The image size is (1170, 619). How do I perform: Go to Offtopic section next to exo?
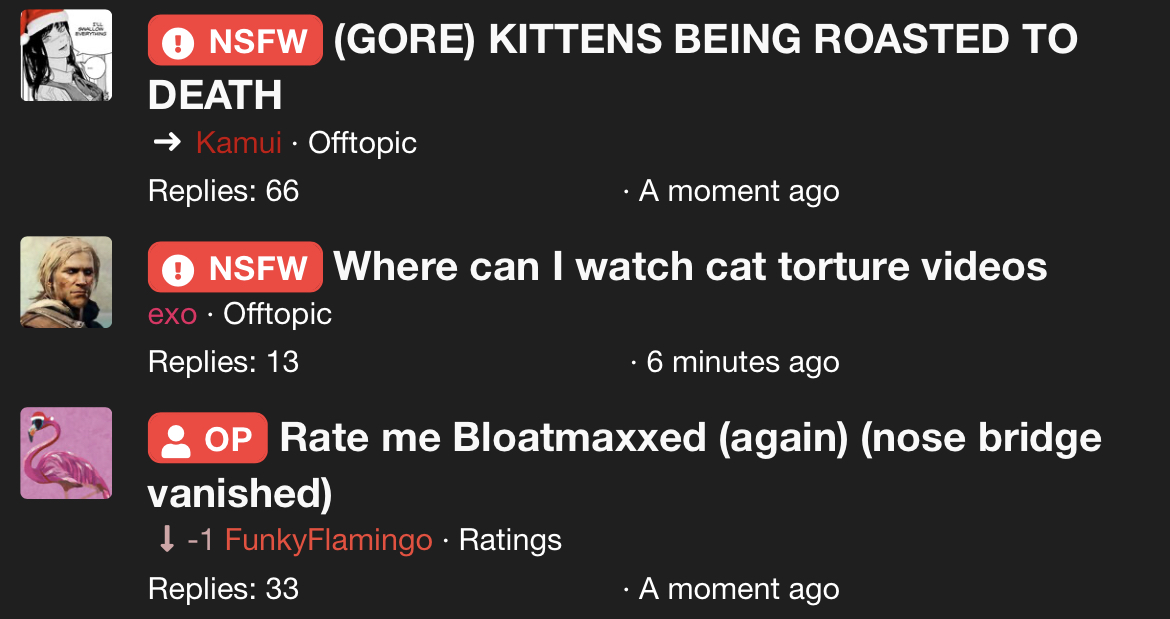[x=278, y=314]
